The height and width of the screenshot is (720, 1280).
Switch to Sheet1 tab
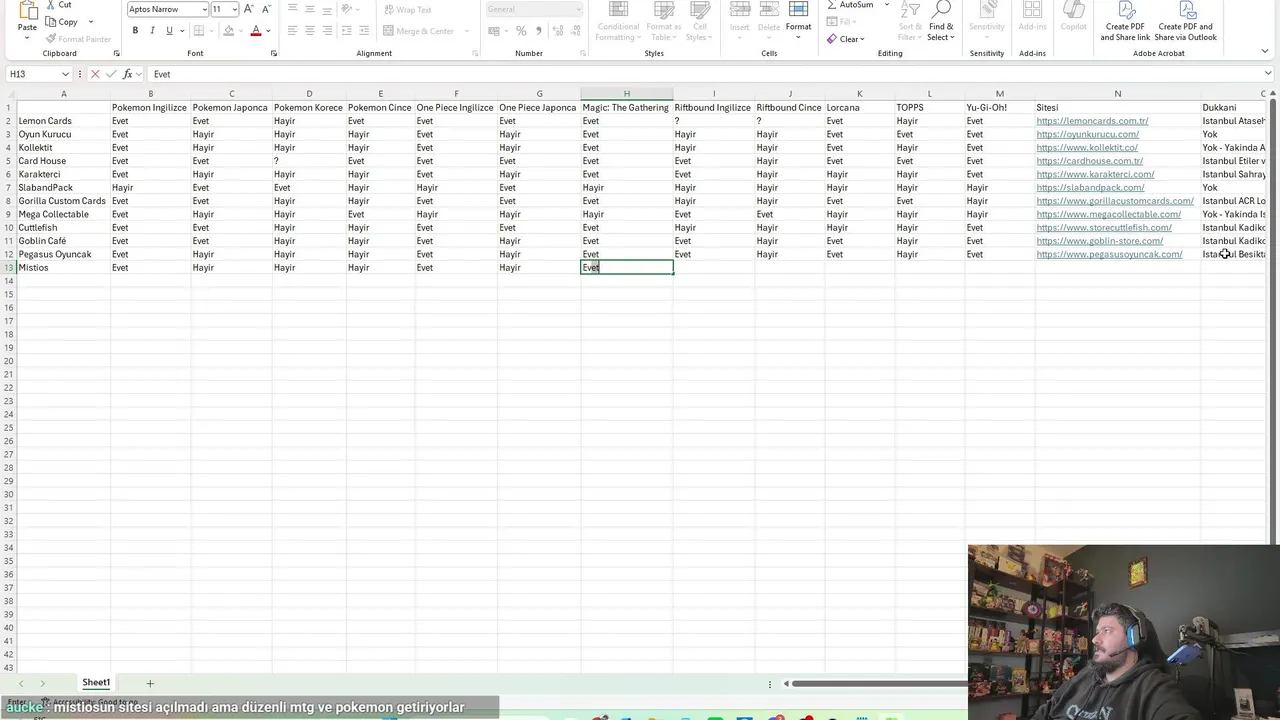[96, 683]
